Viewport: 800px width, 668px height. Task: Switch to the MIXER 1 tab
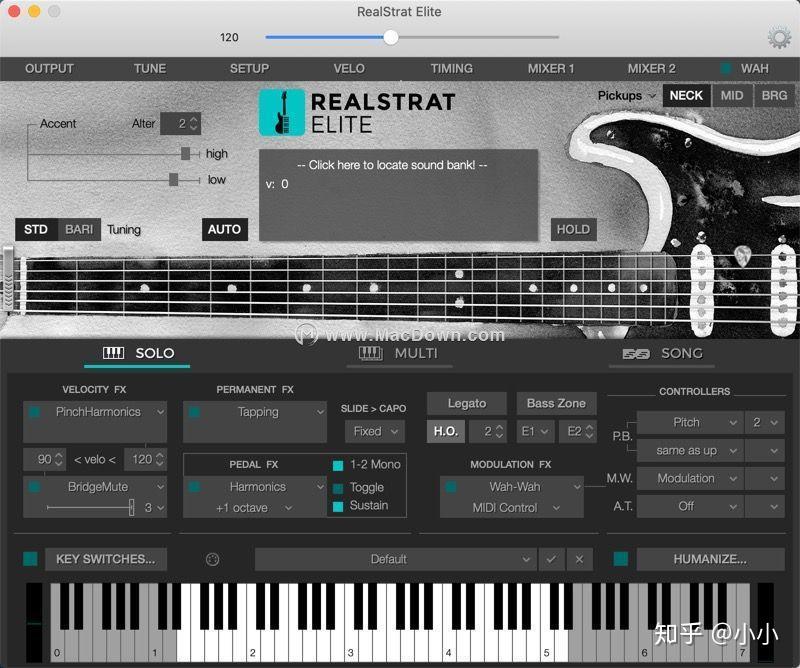click(x=551, y=69)
